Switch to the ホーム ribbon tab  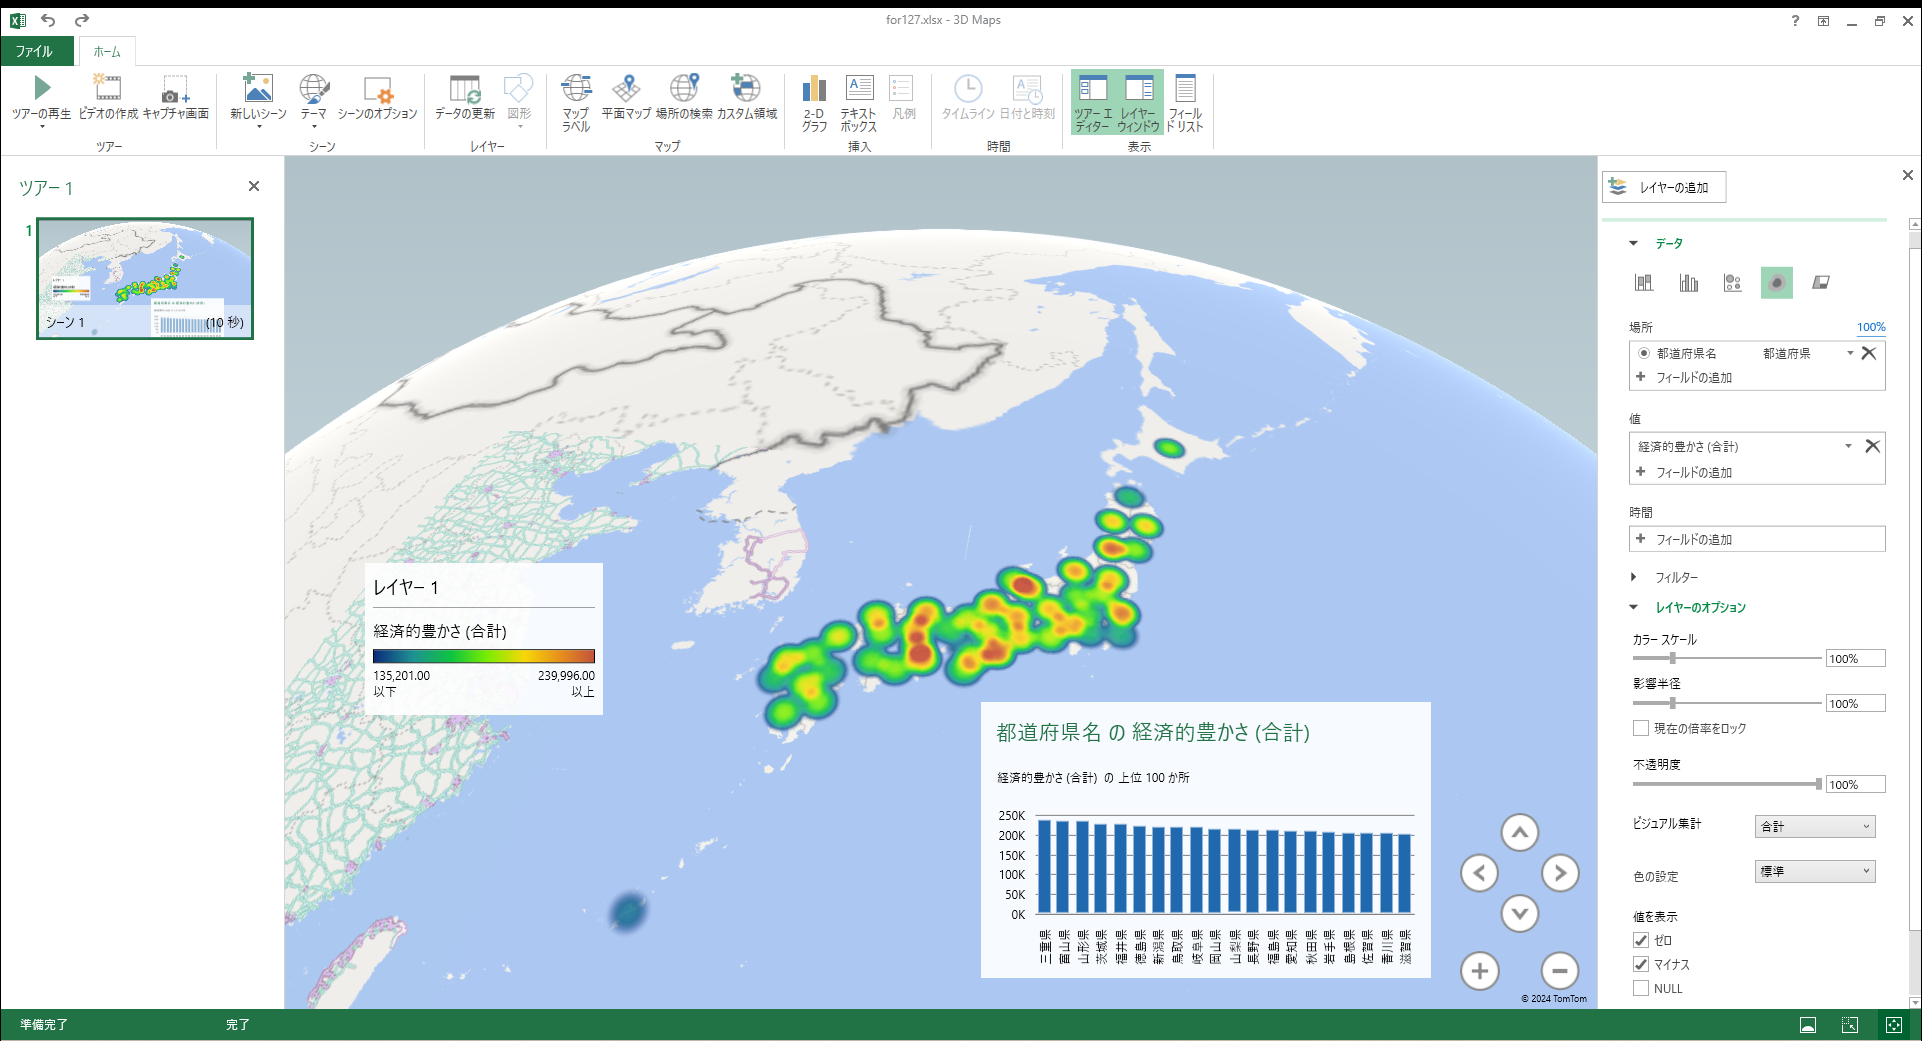tap(107, 51)
